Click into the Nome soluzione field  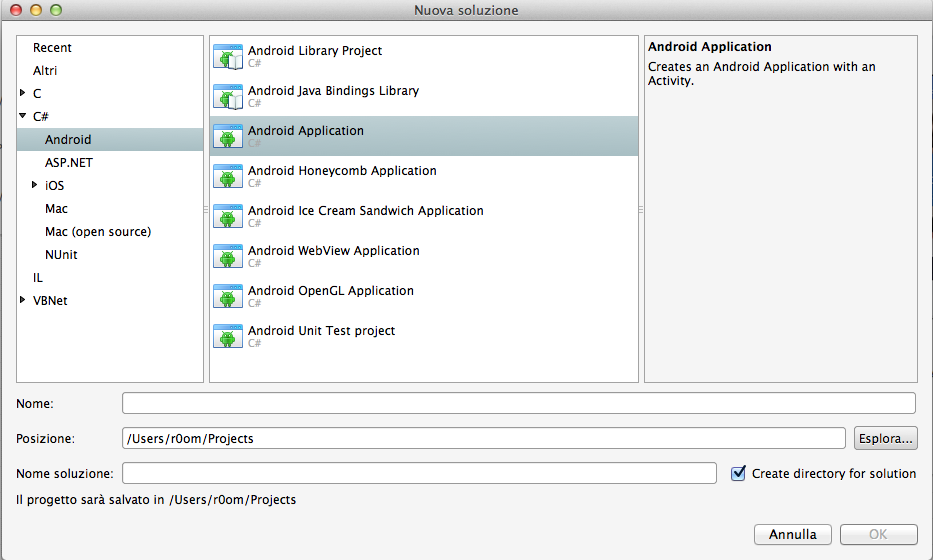coord(419,473)
